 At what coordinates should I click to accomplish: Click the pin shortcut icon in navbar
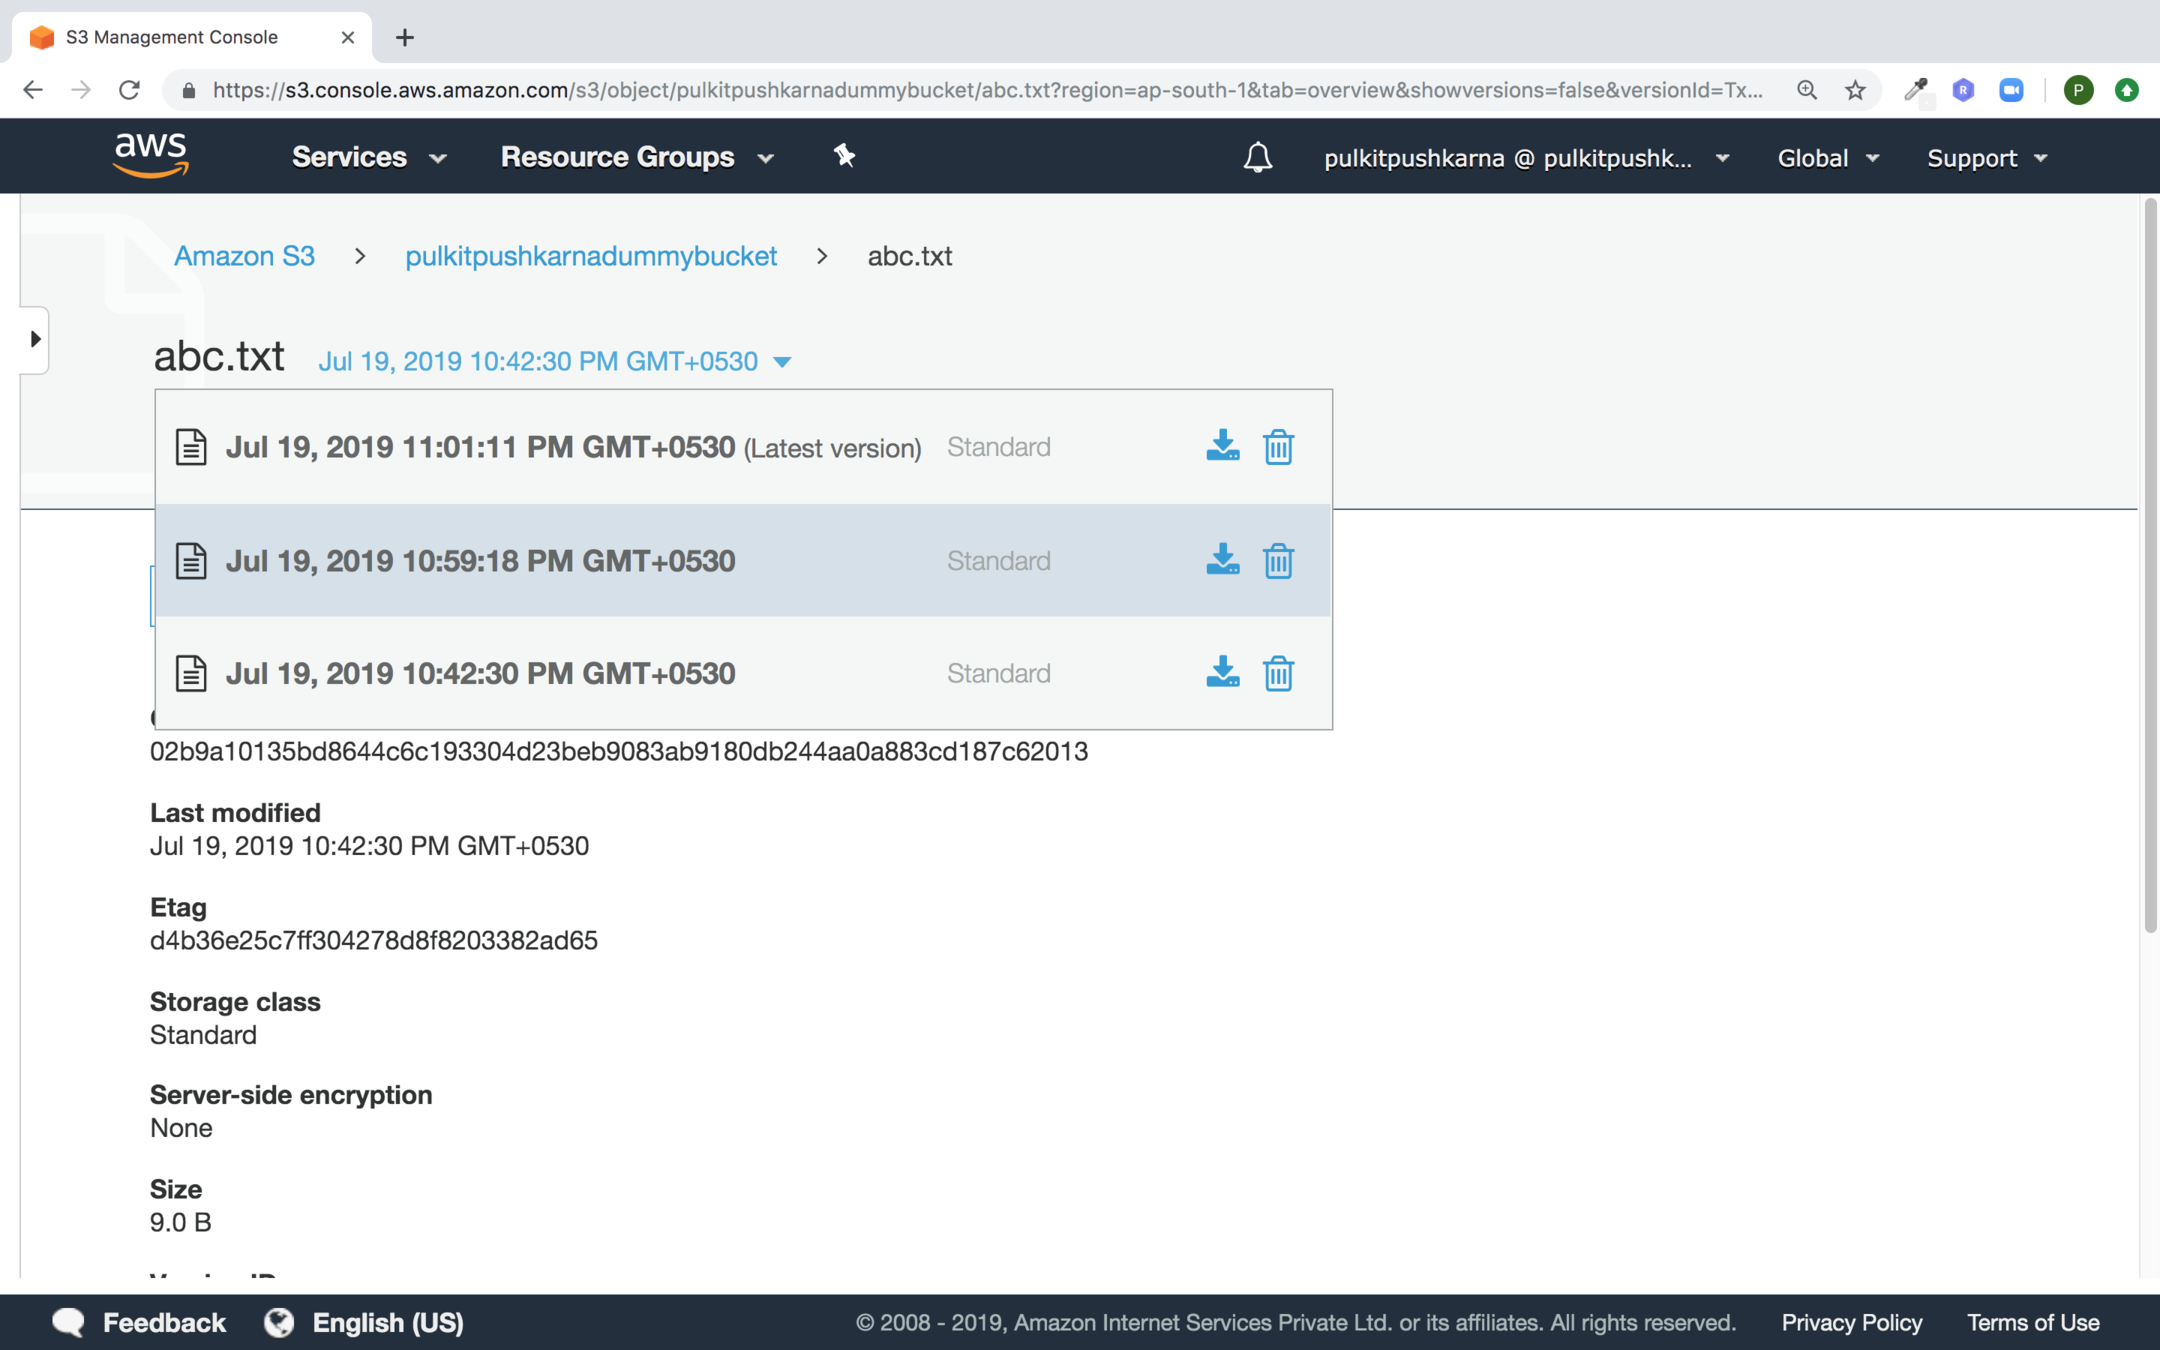click(x=844, y=156)
